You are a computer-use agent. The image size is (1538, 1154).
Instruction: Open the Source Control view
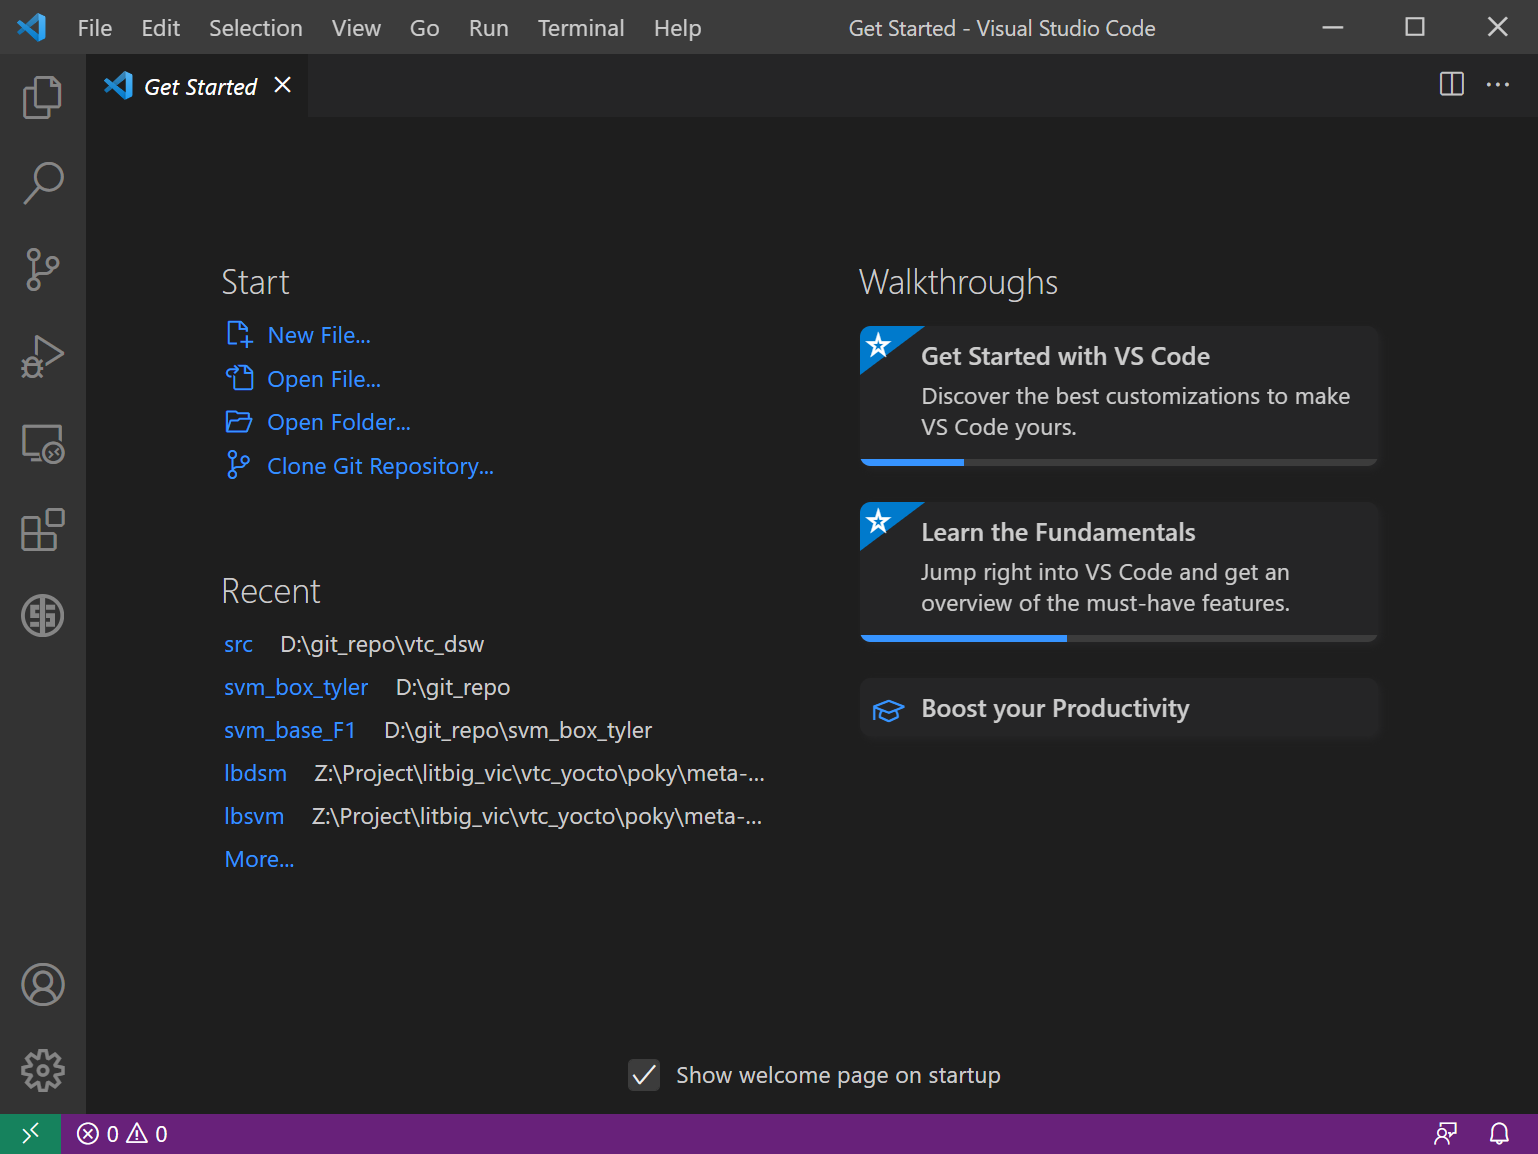(42, 270)
